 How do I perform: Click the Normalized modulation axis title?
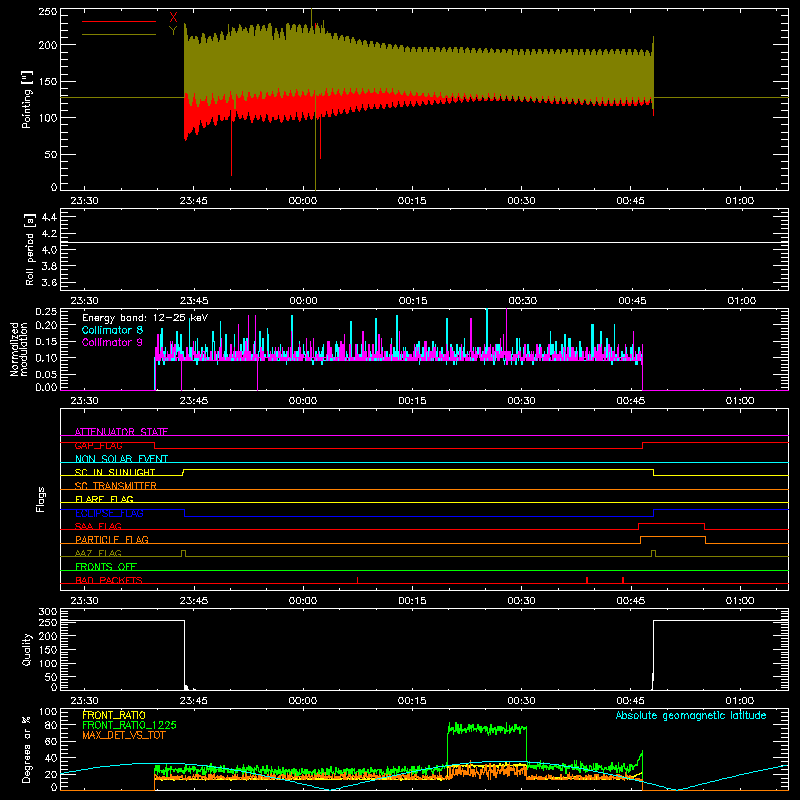(19, 349)
